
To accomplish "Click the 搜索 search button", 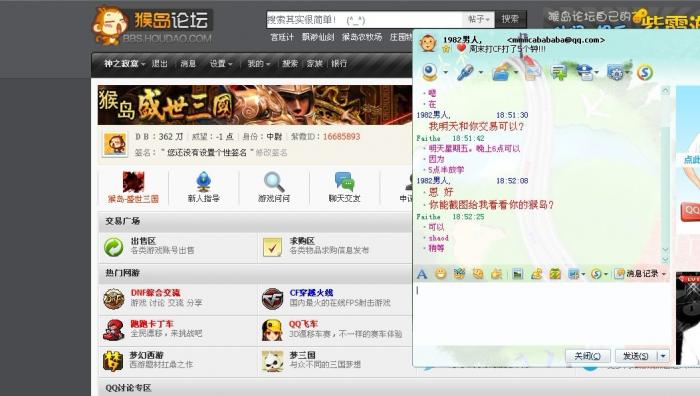I will (510, 19).
